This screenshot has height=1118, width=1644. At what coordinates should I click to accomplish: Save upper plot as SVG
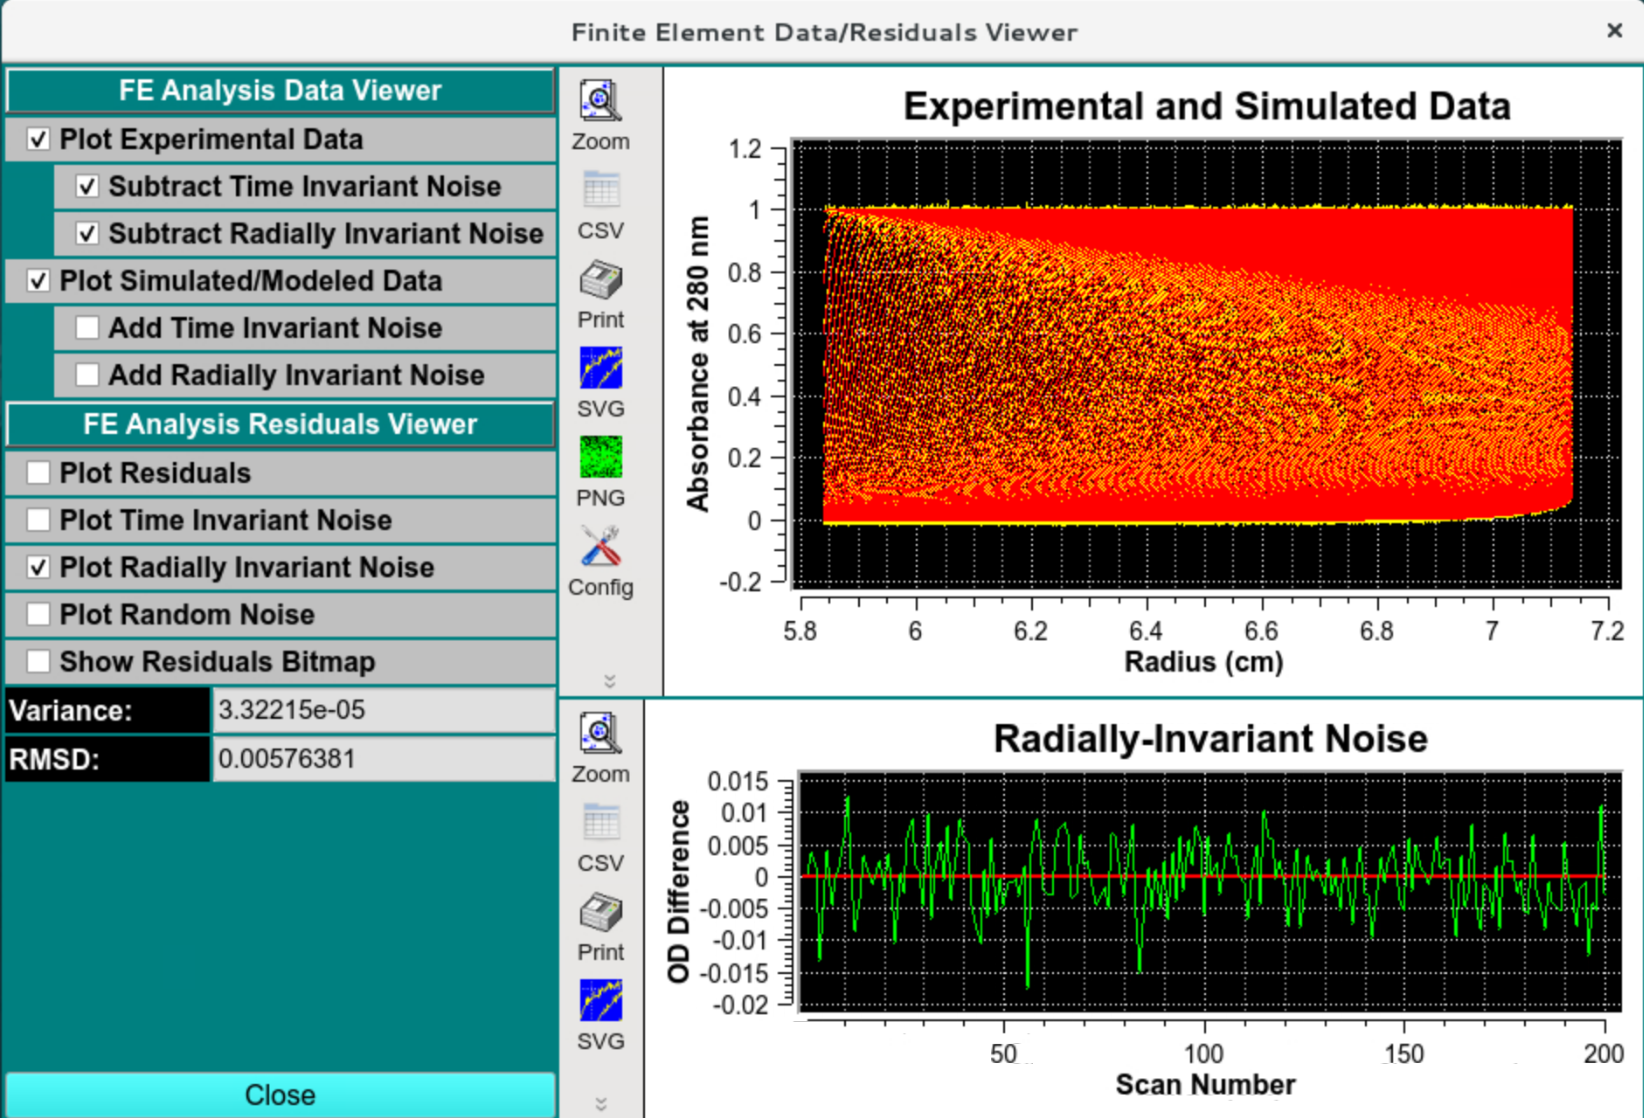pos(600,369)
